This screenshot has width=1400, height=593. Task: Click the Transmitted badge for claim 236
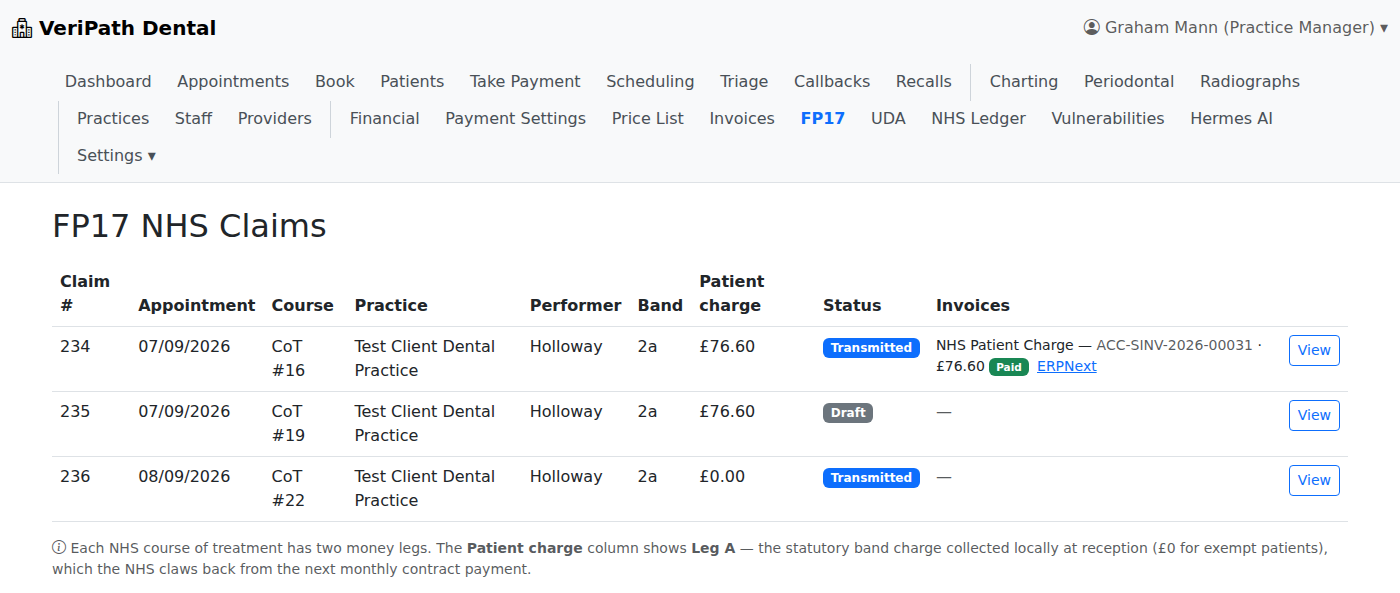click(x=871, y=478)
